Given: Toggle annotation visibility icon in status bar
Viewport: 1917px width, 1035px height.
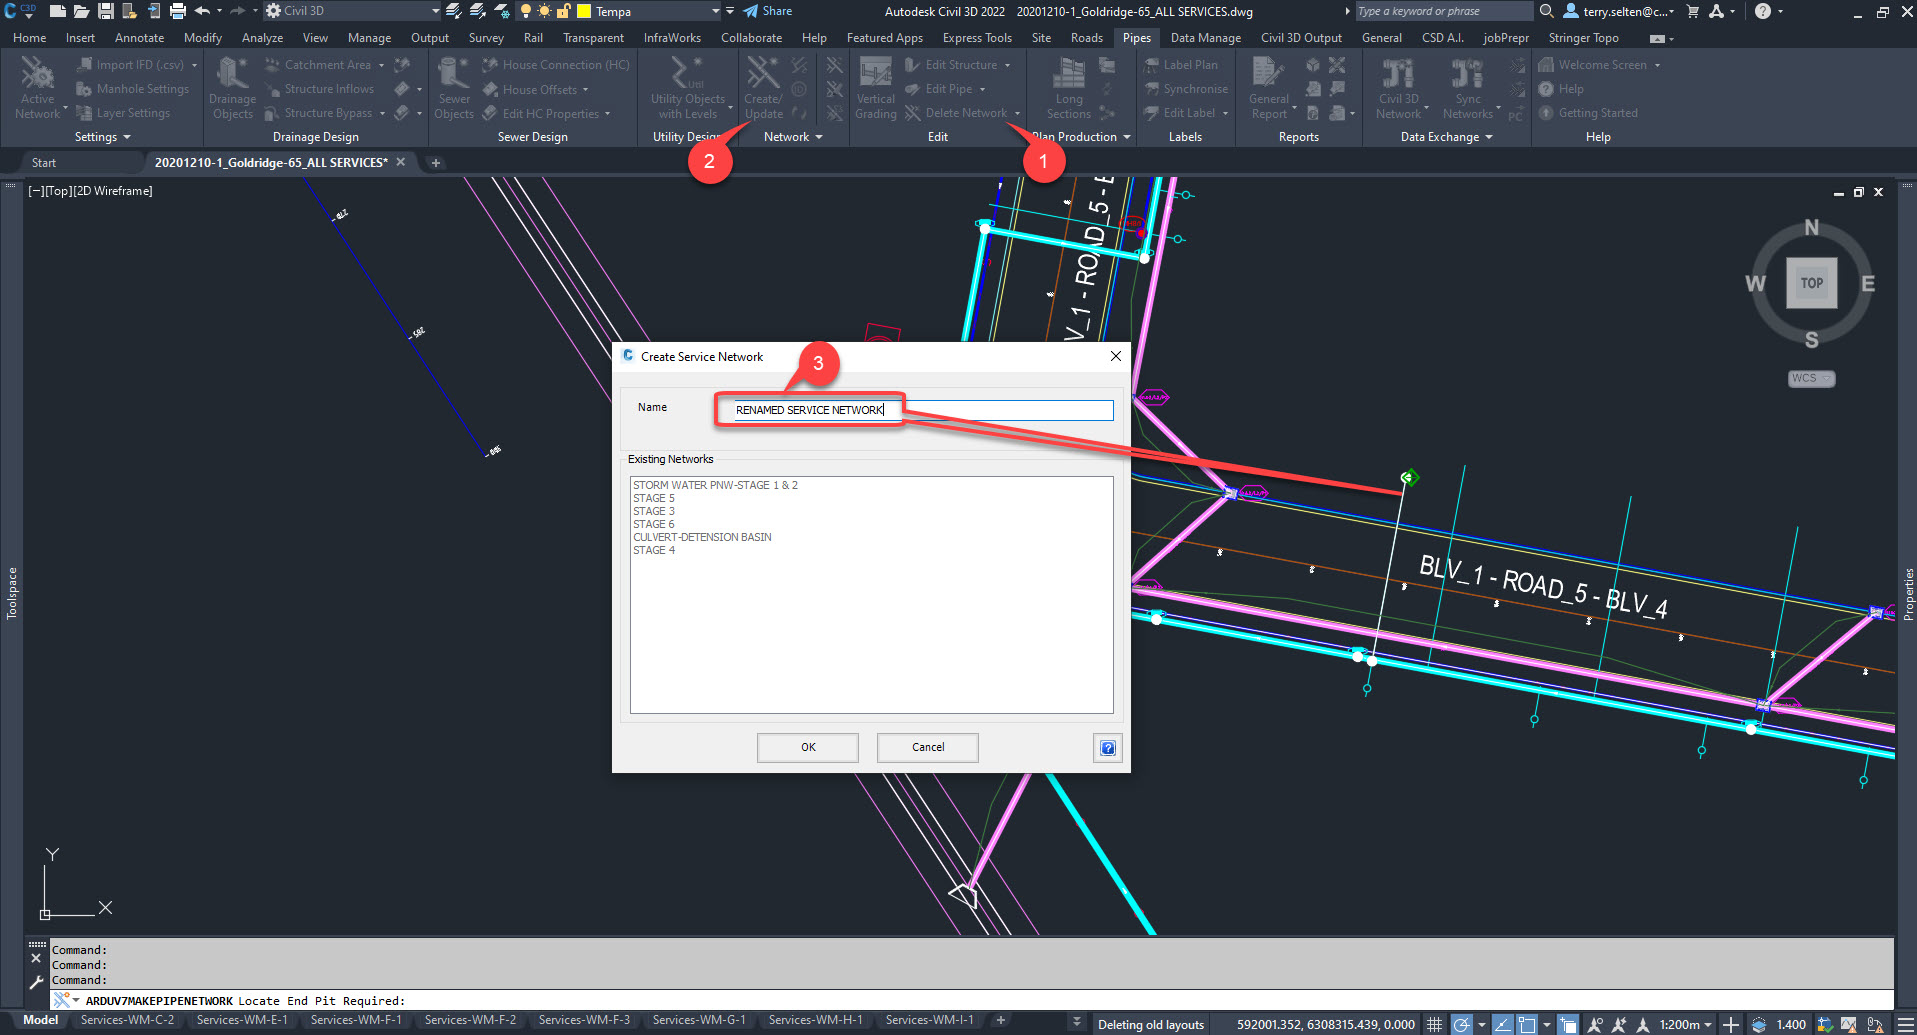Looking at the screenshot, I should 1595,1024.
